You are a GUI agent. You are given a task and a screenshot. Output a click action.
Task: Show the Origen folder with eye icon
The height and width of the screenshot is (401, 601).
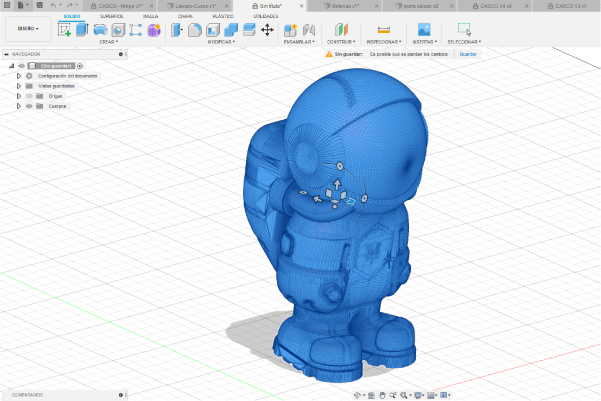point(29,96)
